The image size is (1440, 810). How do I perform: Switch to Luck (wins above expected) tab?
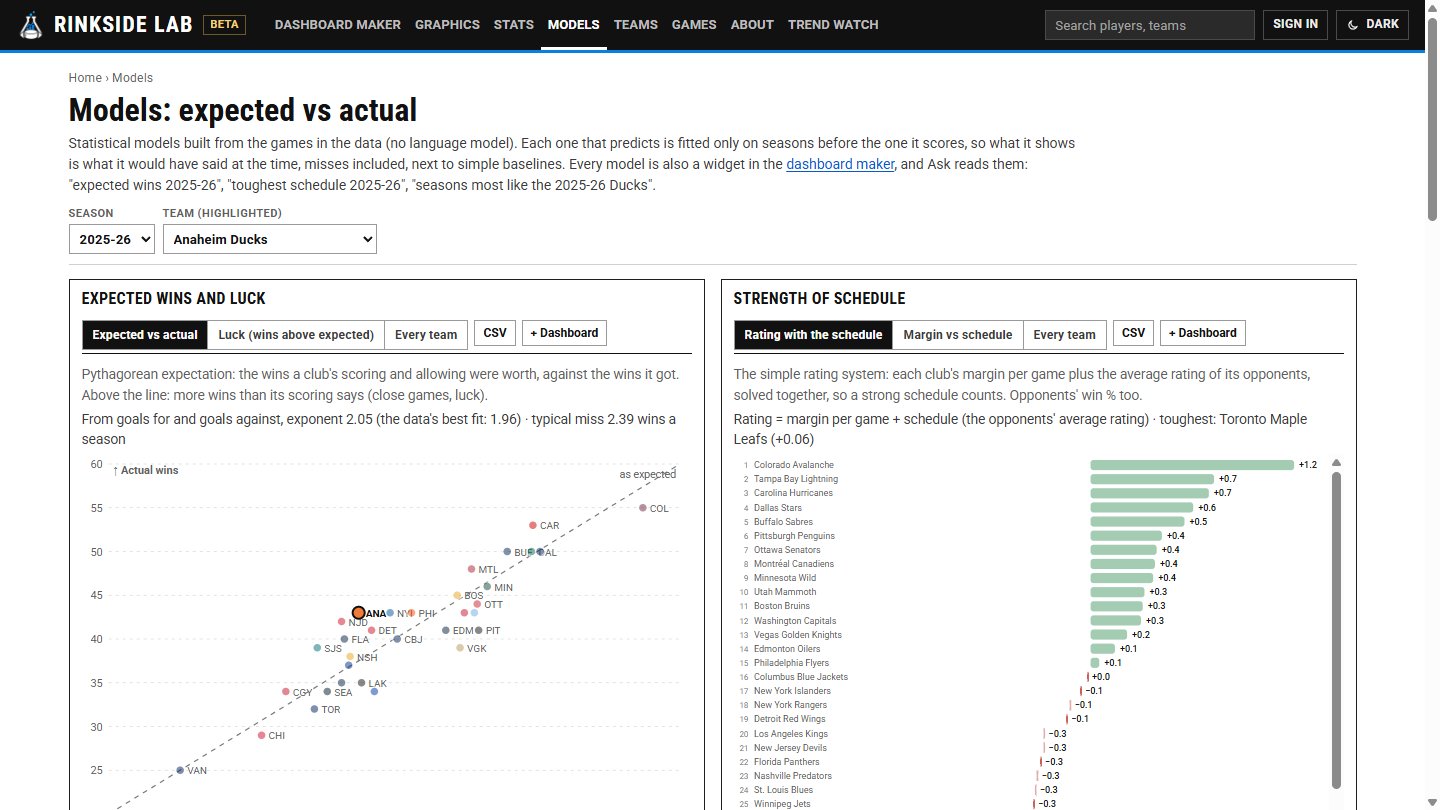coord(296,335)
